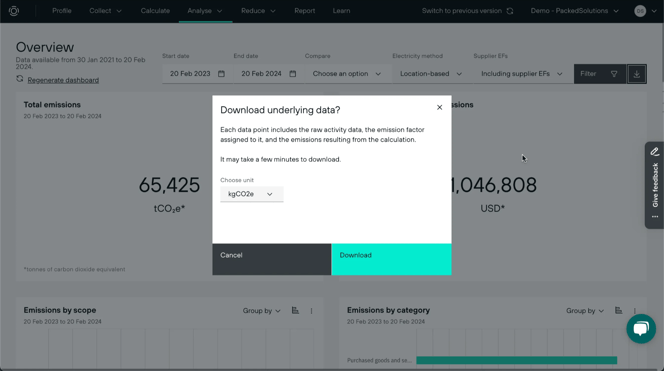
Task: Open more options in Emissions by scope
Action: tap(311, 311)
